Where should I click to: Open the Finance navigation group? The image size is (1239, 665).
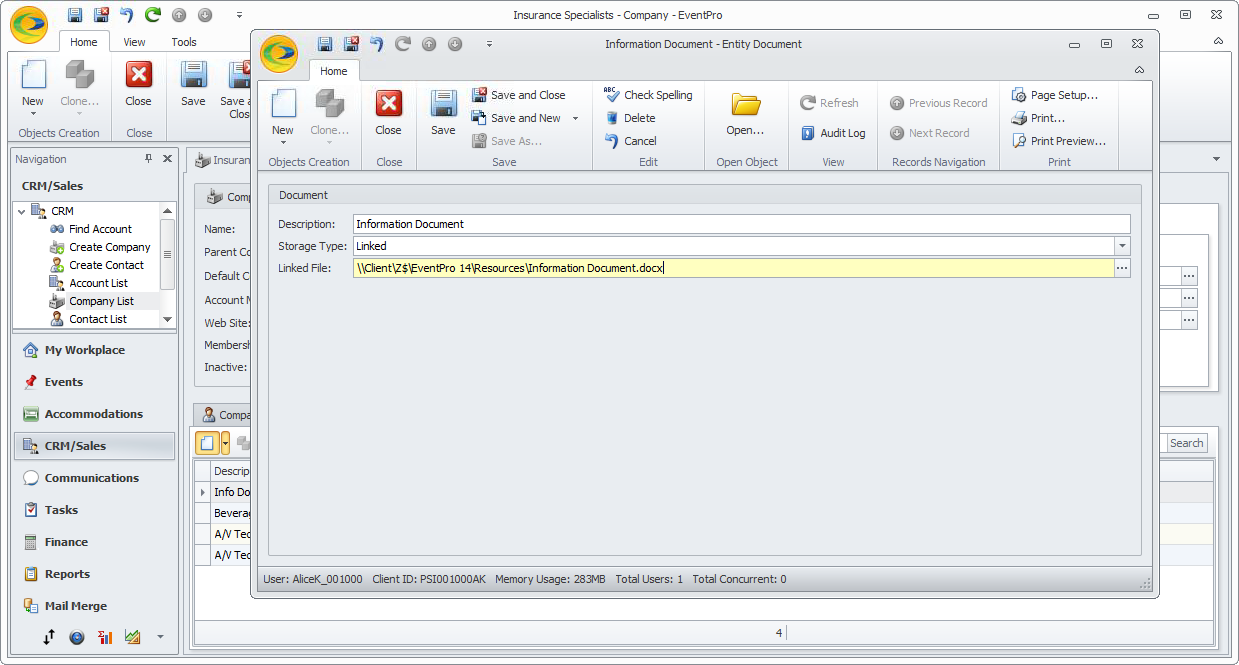pyautogui.click(x=94, y=542)
